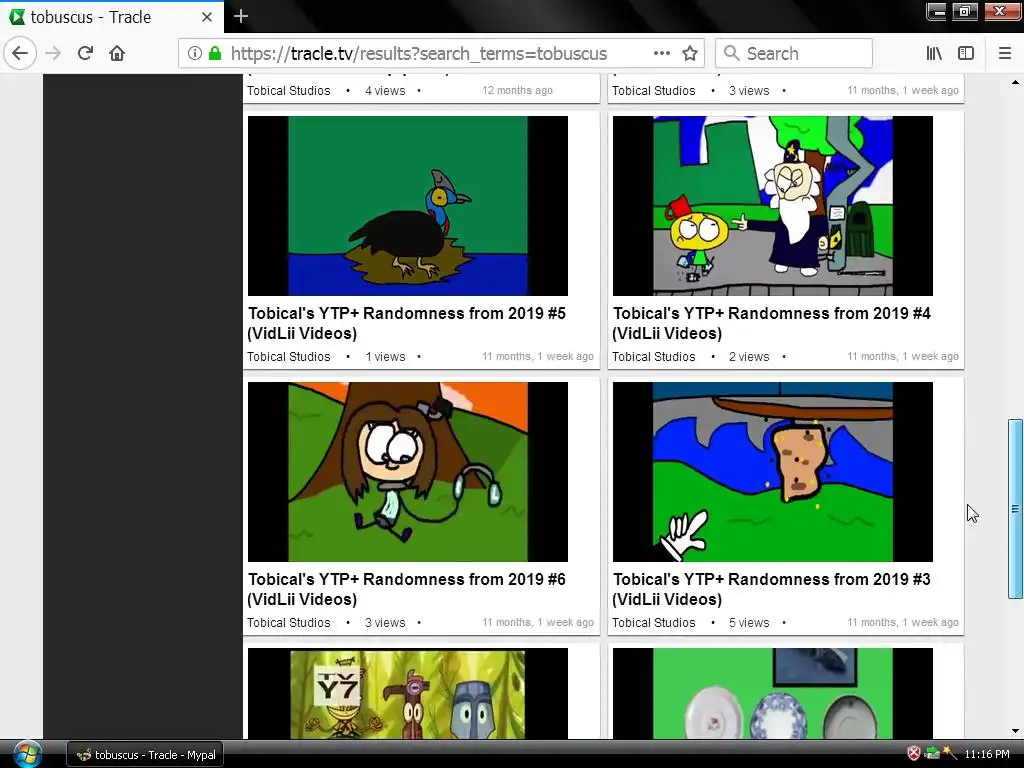Reload the current page
This screenshot has height=768, width=1024.
pos(85,53)
